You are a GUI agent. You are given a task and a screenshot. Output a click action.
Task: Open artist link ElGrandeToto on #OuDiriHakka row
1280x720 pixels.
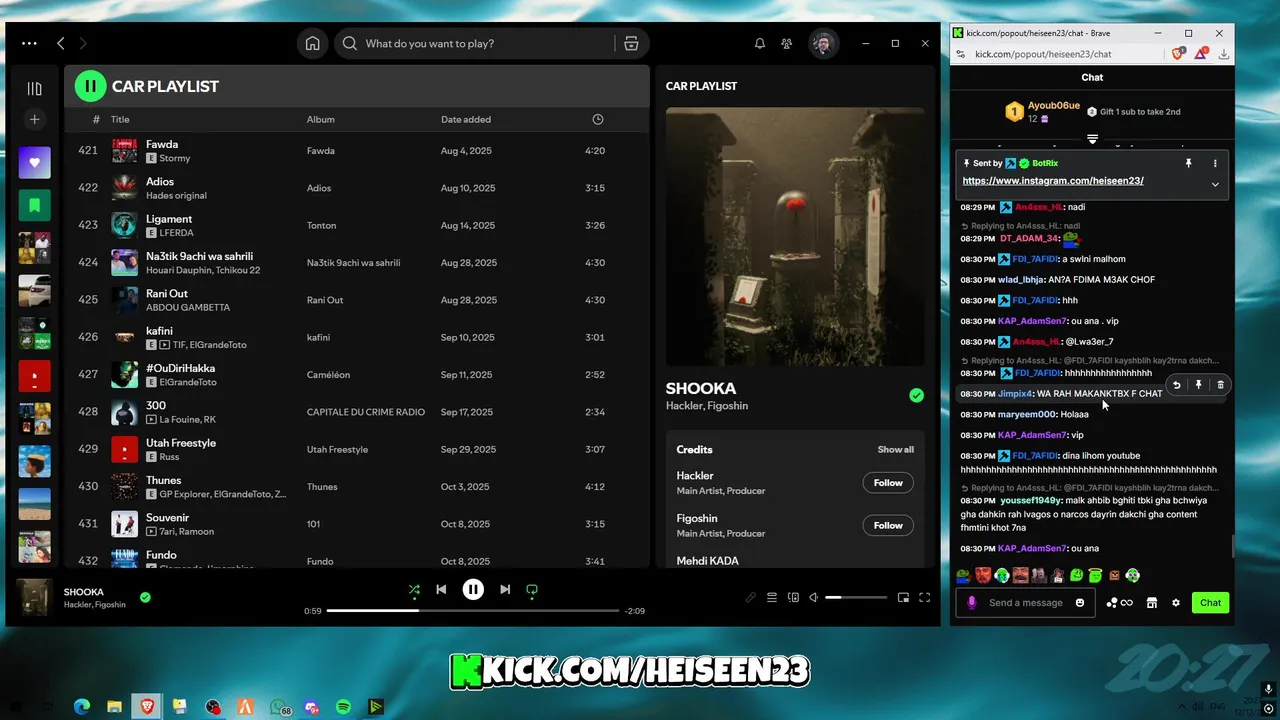(188, 382)
